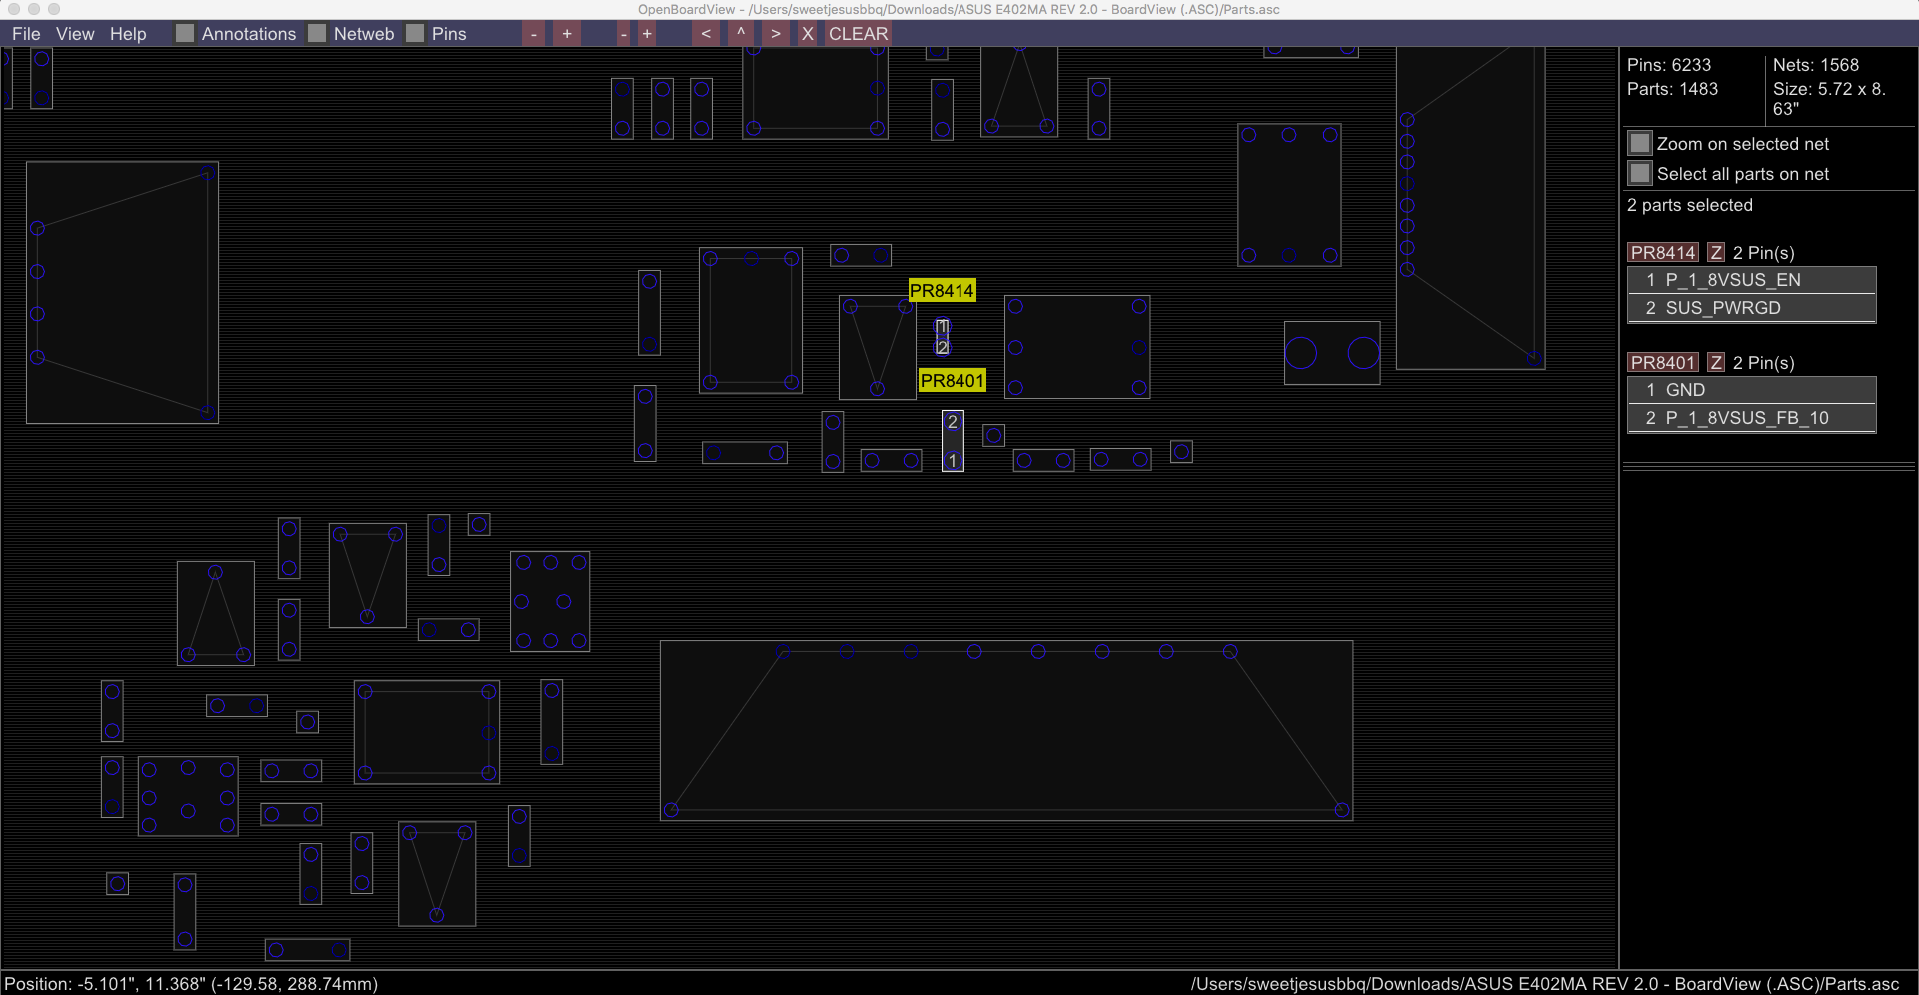
Task: Click the Position readout in the status bar
Action: point(191,984)
